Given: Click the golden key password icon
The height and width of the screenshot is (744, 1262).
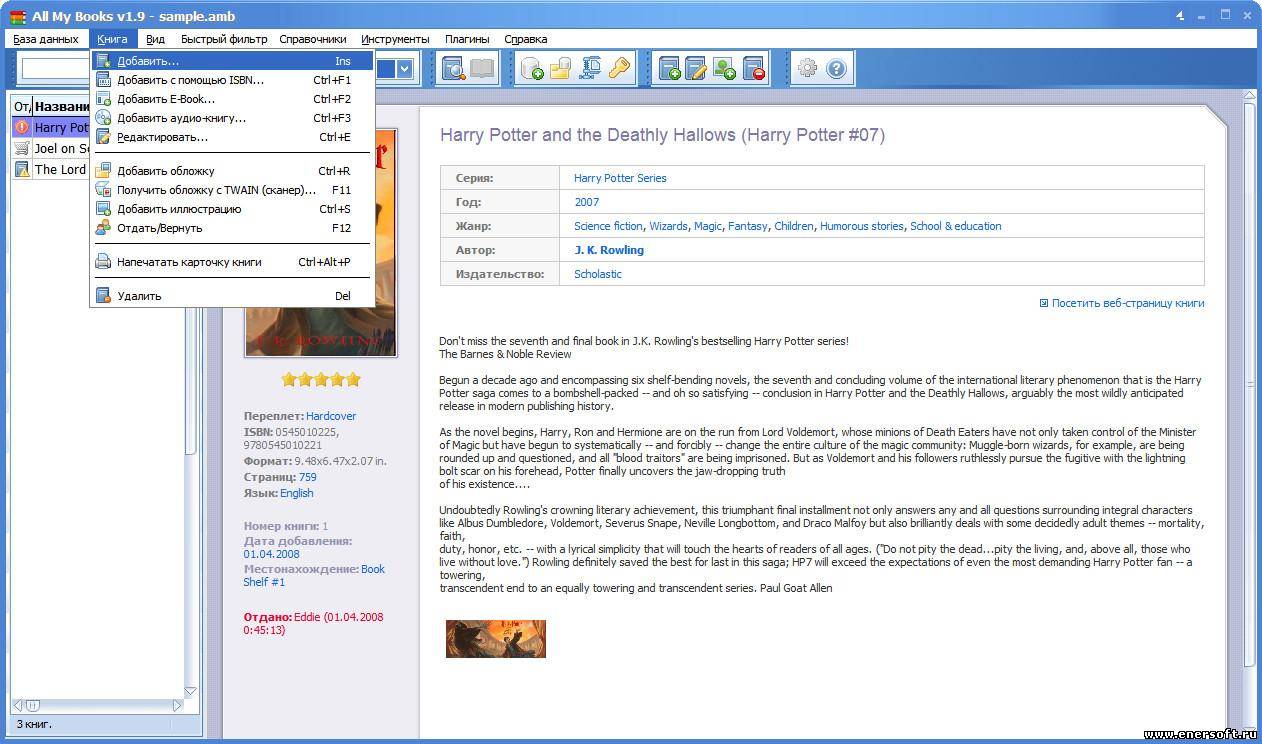Looking at the screenshot, I should point(619,69).
